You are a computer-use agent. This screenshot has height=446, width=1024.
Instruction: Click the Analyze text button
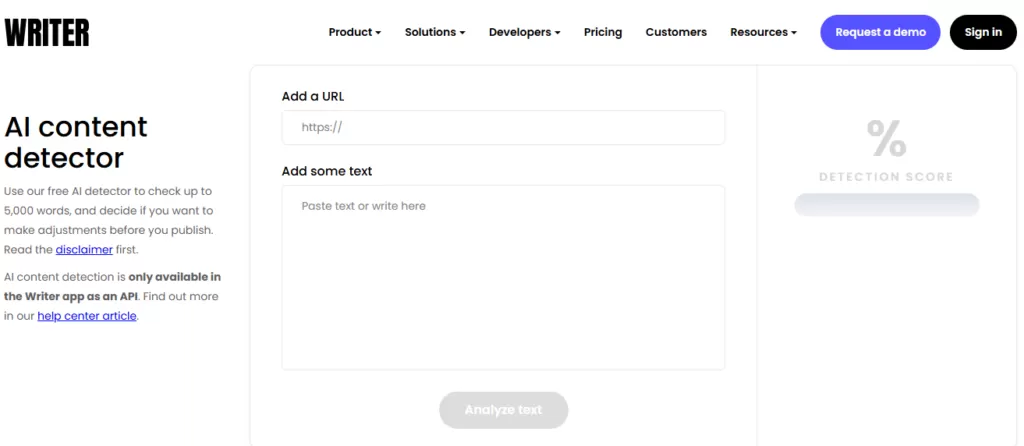(504, 410)
